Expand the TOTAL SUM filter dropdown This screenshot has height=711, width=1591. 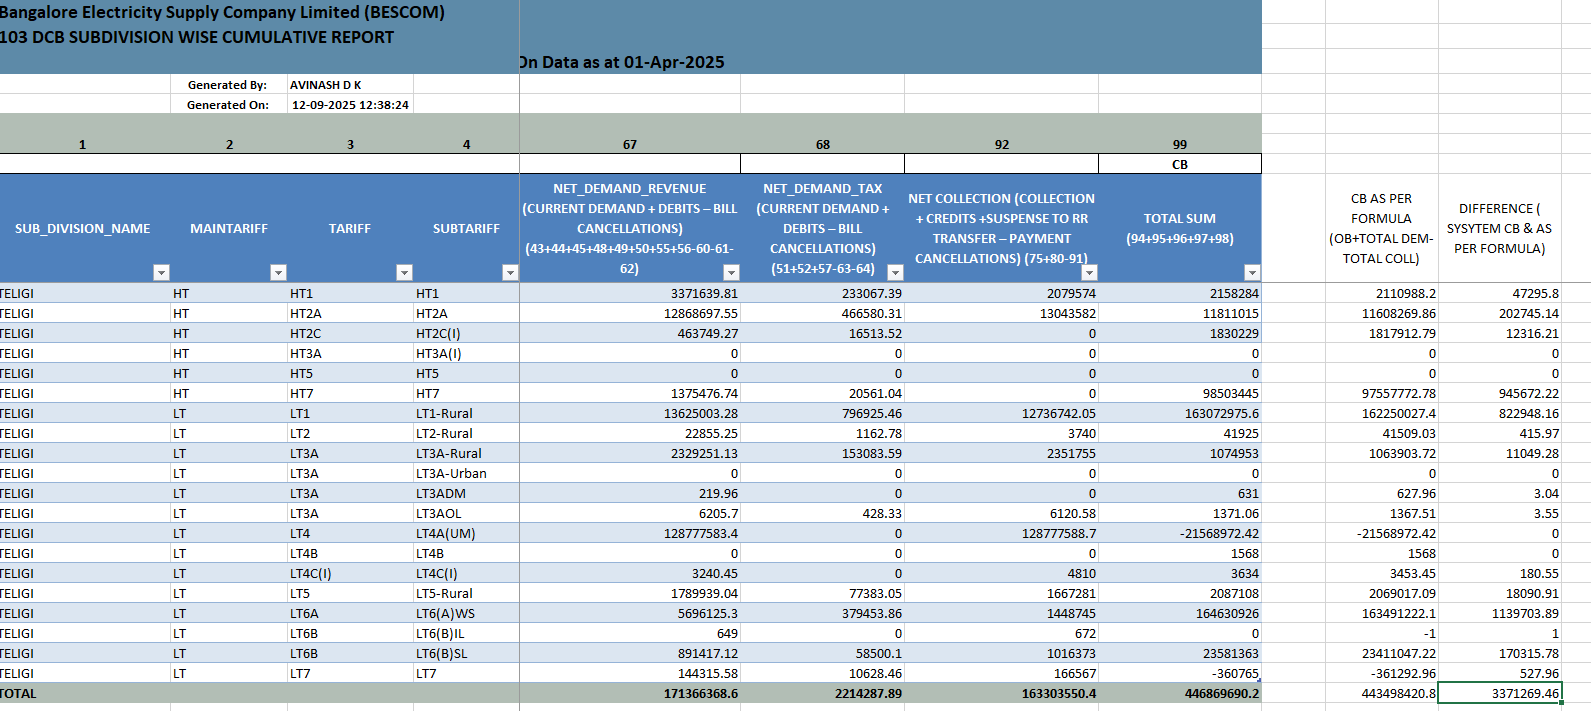click(x=1251, y=273)
